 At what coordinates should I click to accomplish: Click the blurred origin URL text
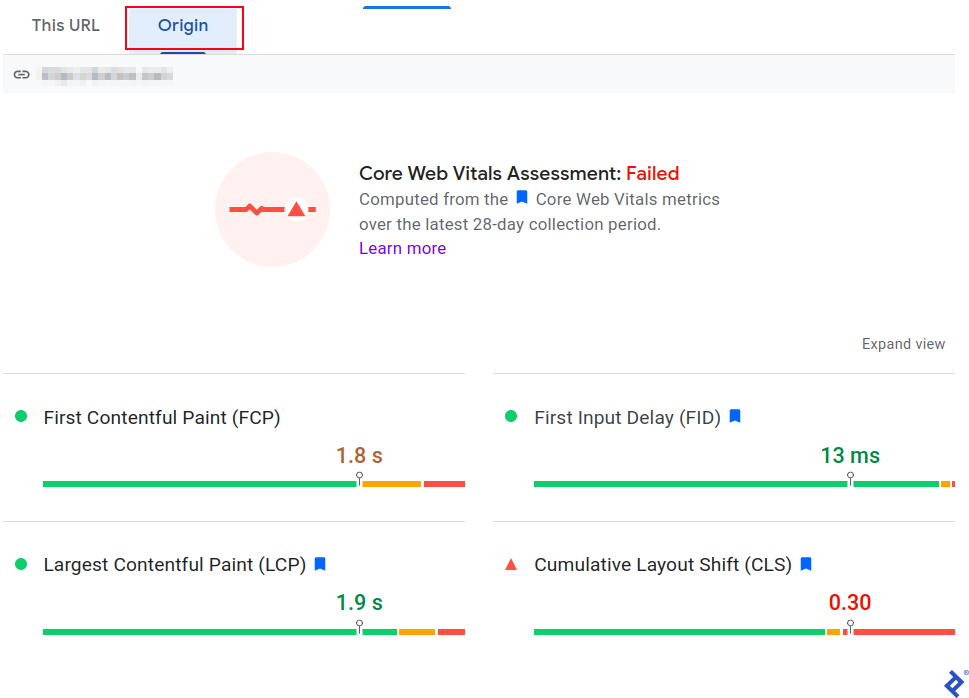click(x=108, y=73)
